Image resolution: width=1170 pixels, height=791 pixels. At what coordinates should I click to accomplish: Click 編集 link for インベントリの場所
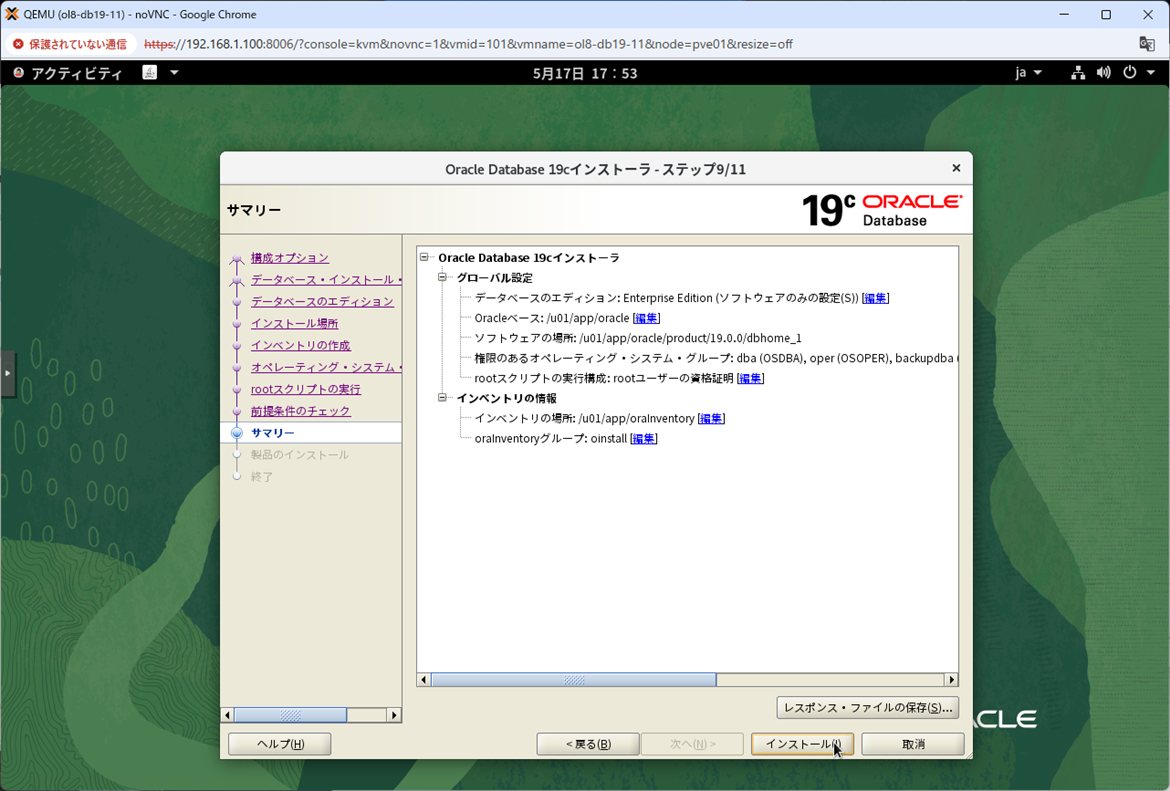pyautogui.click(x=711, y=419)
